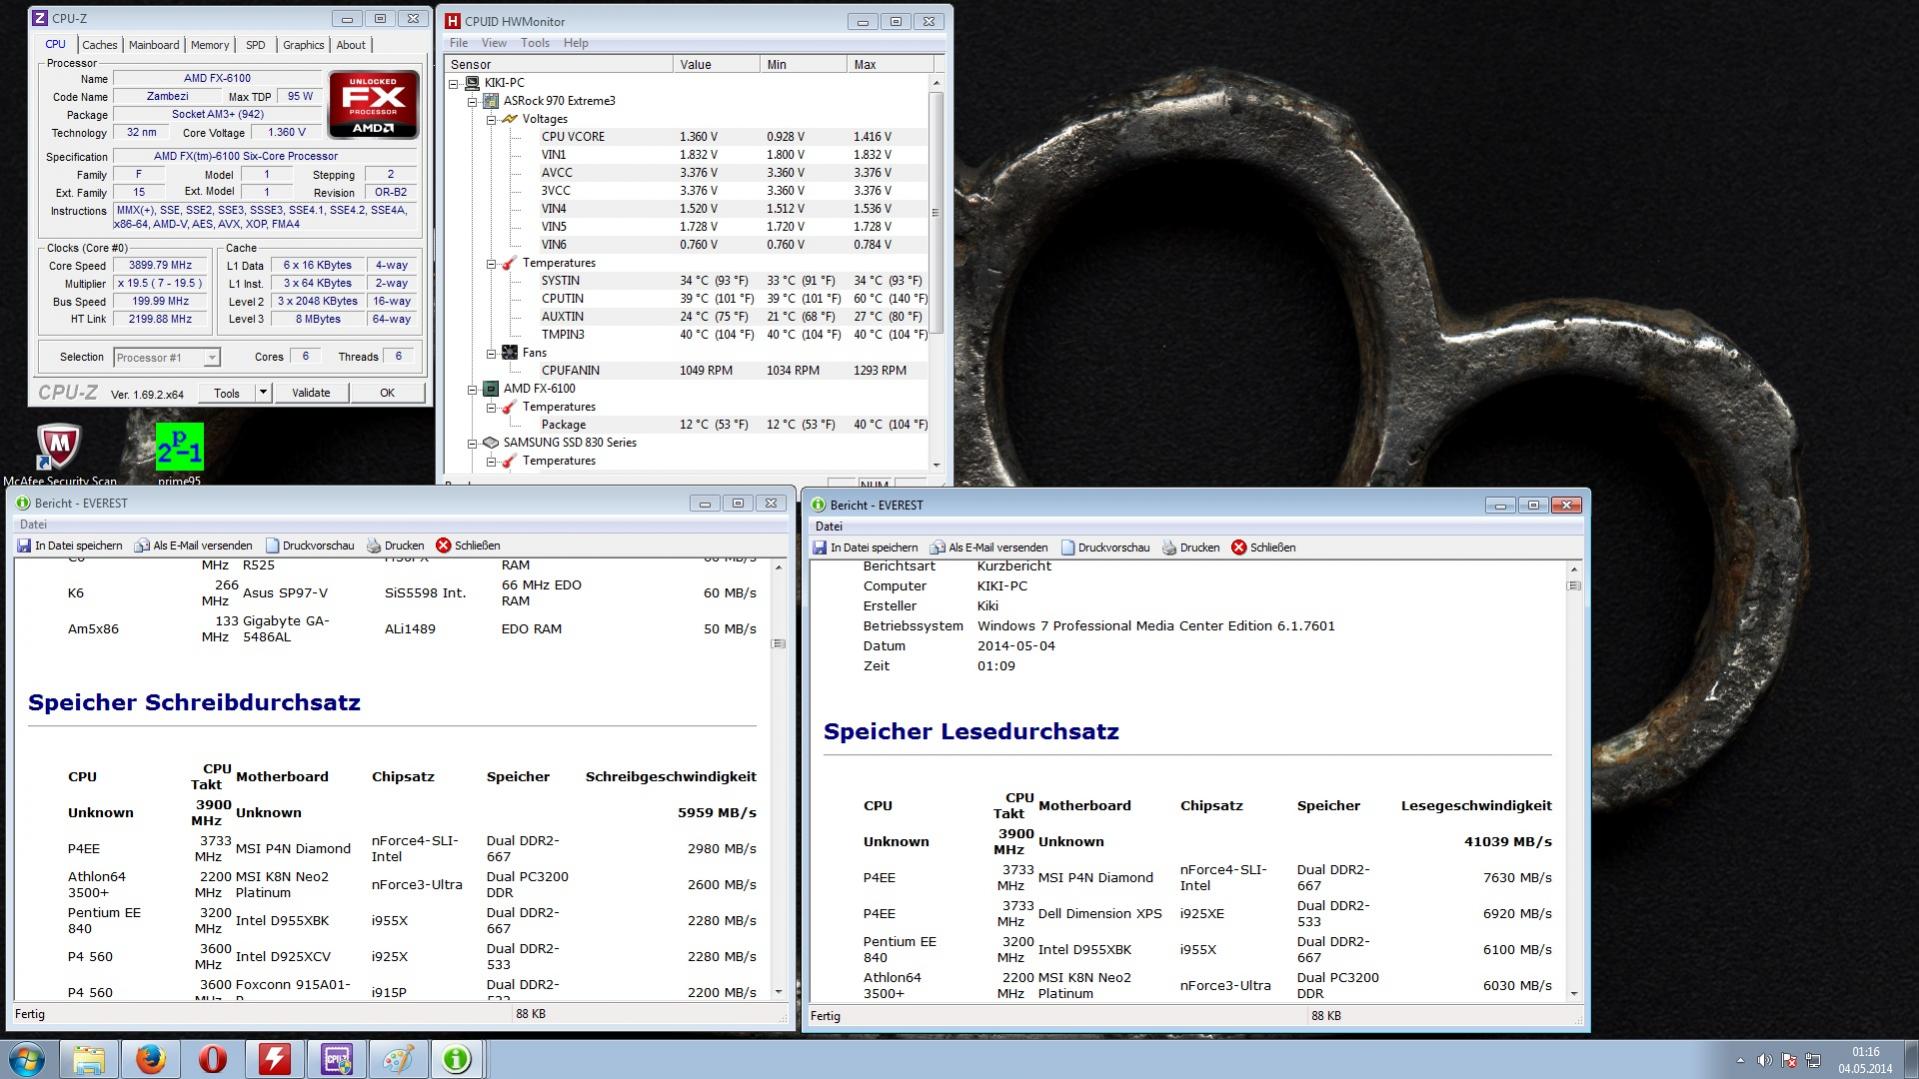Viewport: 1919px width, 1079px height.
Task: Switch to CPU-Z via its taskbar icon
Action: (x=337, y=1059)
